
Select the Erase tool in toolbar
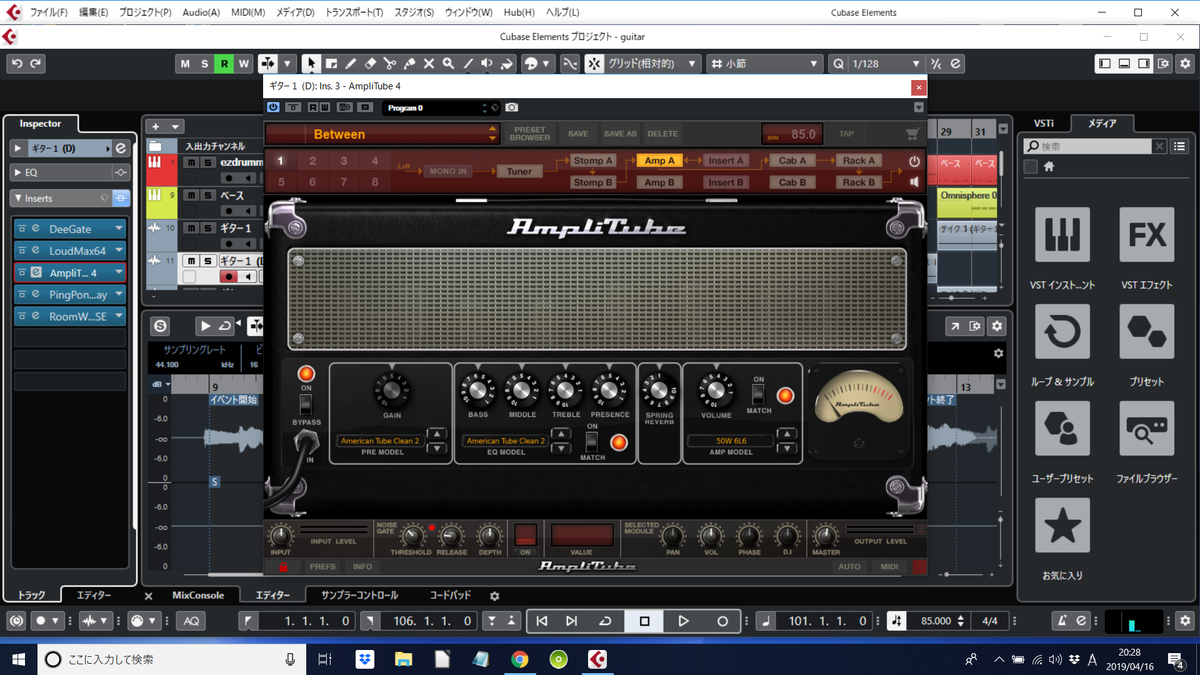(370, 63)
